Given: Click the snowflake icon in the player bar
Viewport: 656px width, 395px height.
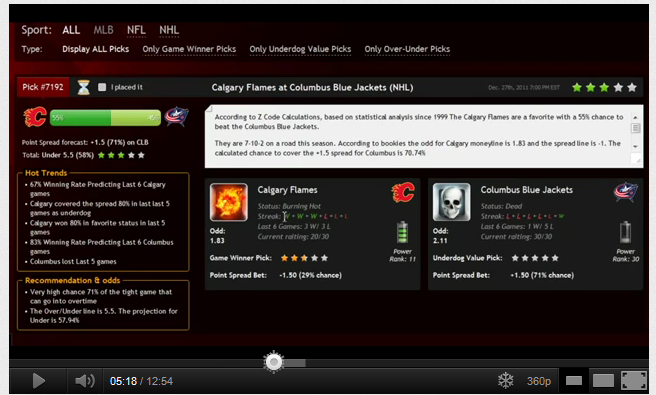Looking at the screenshot, I should (505, 381).
